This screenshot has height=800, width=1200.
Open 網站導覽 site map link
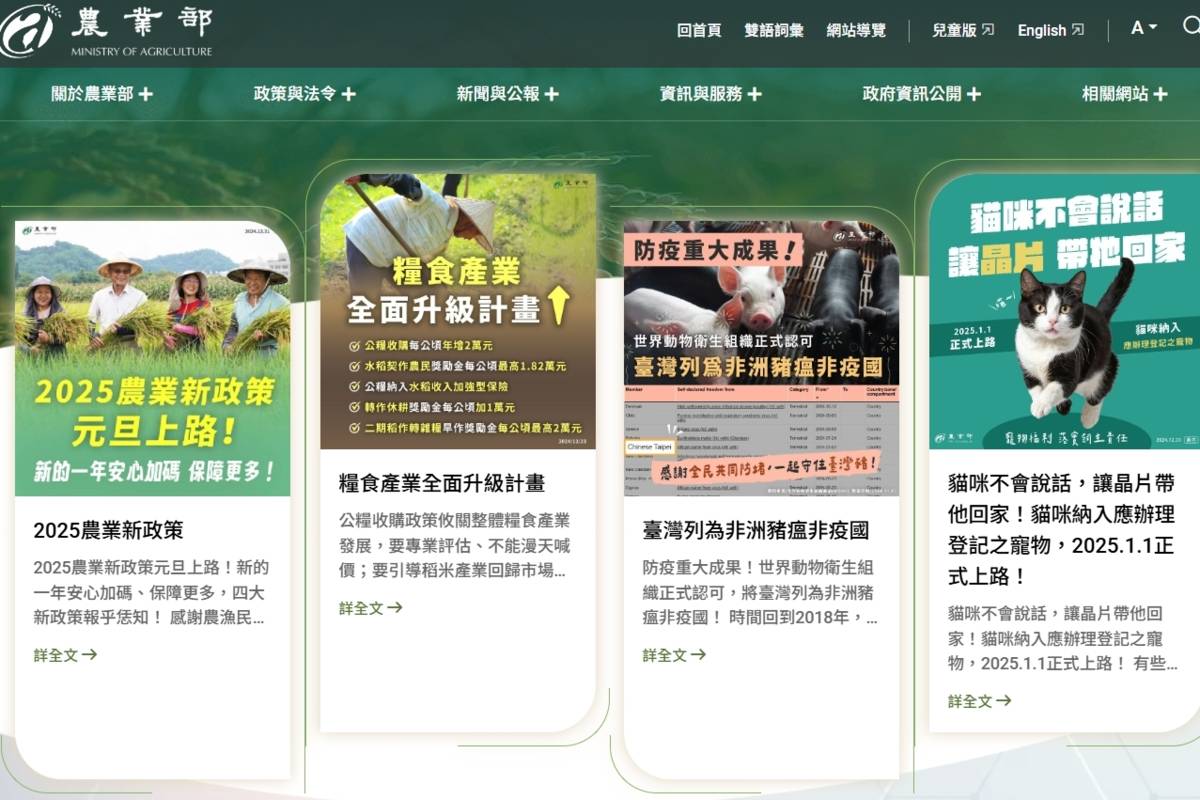(856, 30)
